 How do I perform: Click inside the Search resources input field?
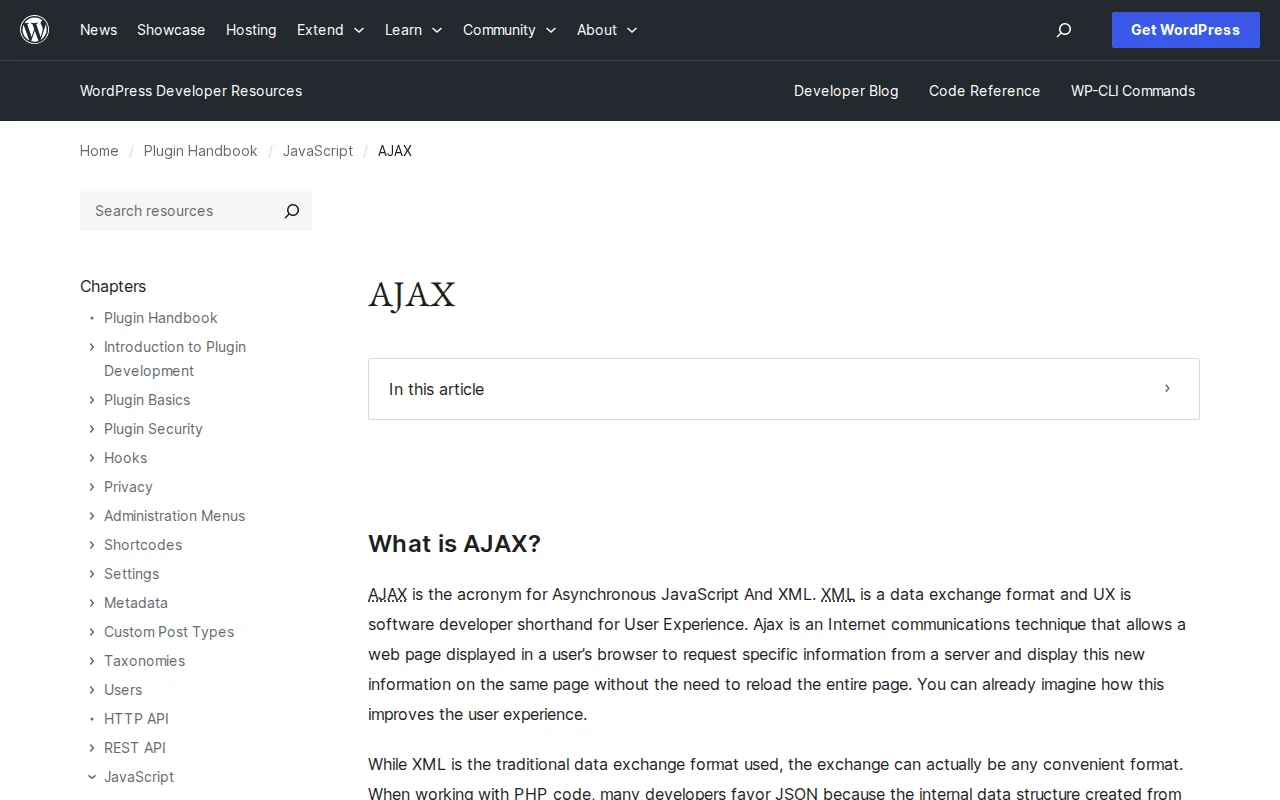pos(170,211)
